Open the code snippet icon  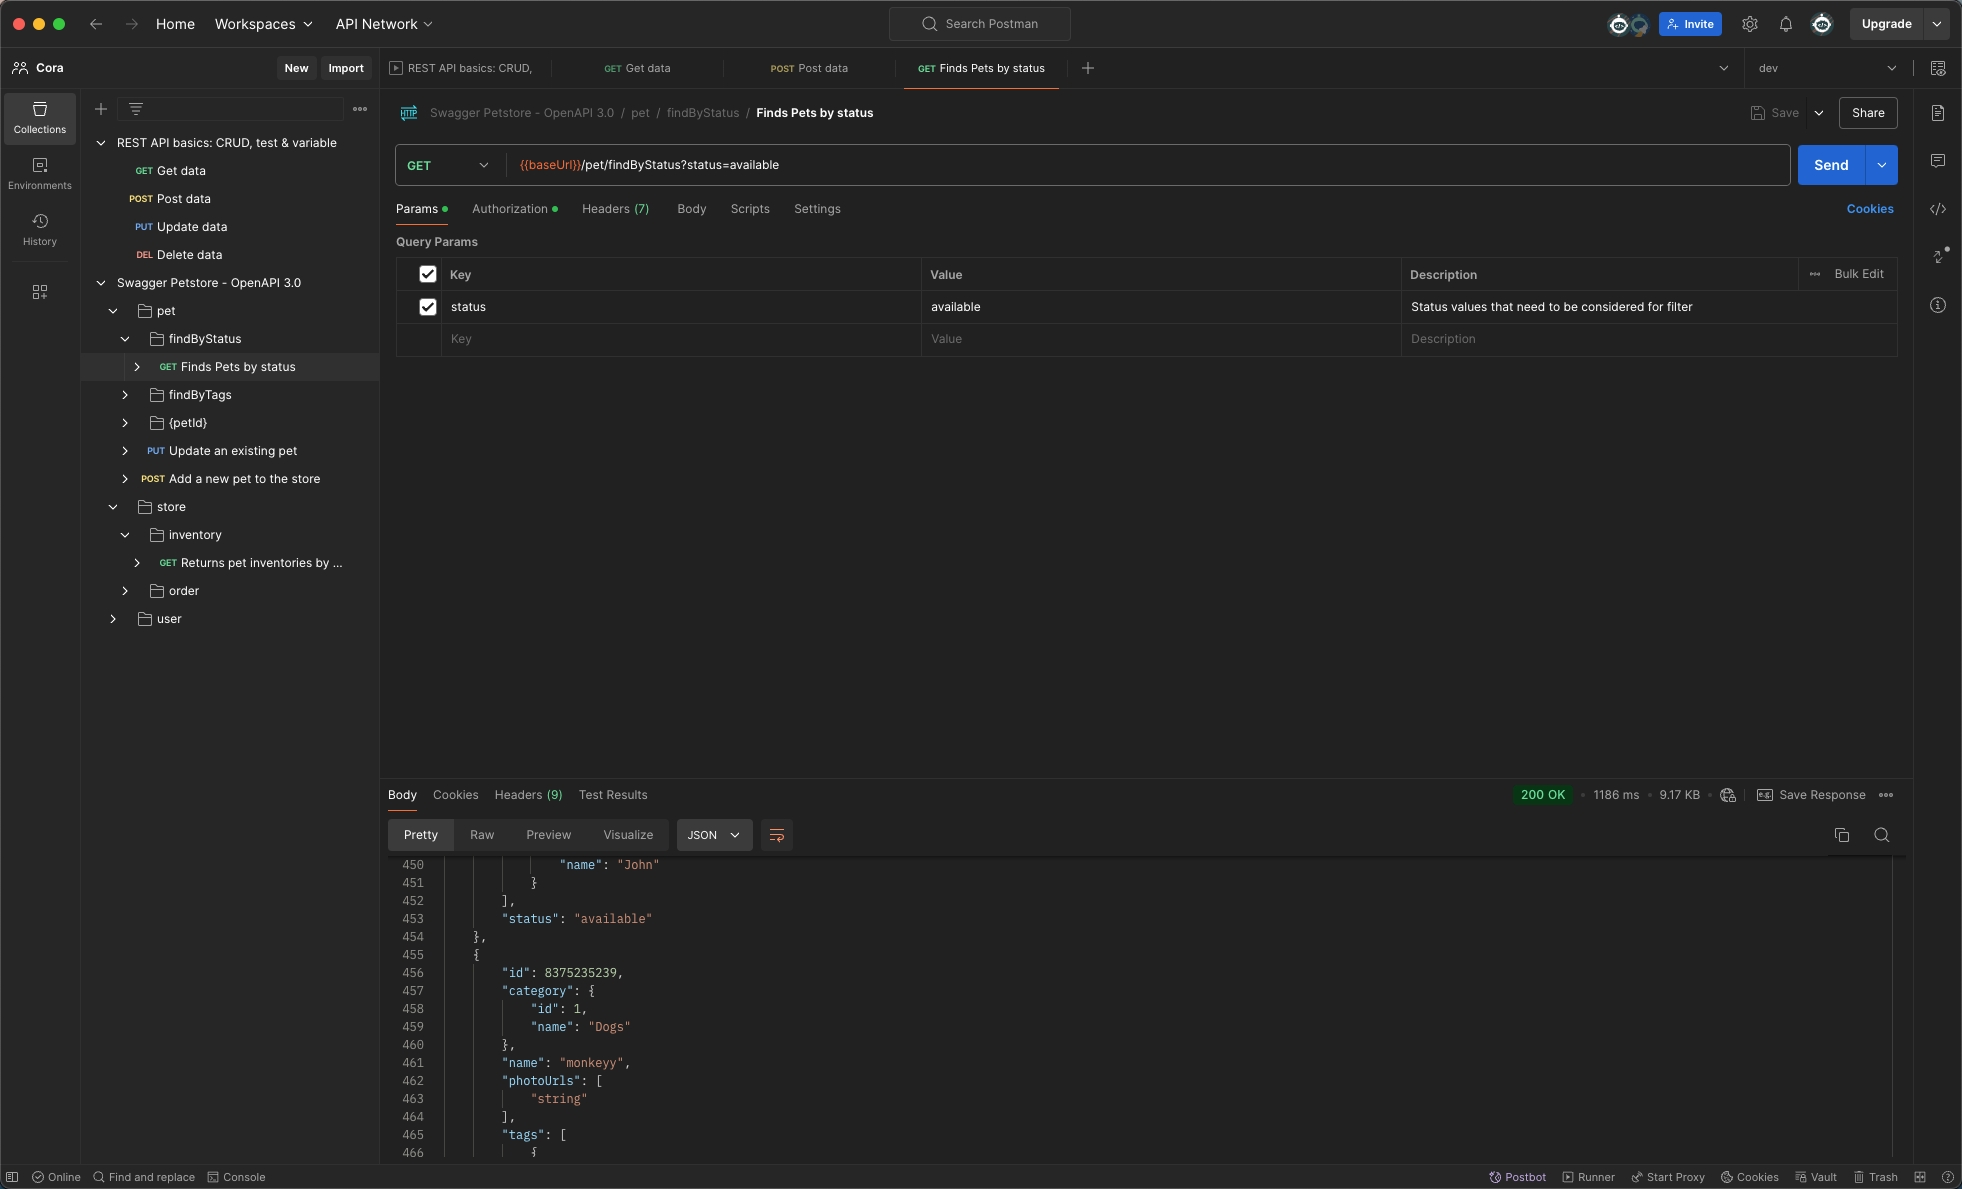click(1938, 209)
